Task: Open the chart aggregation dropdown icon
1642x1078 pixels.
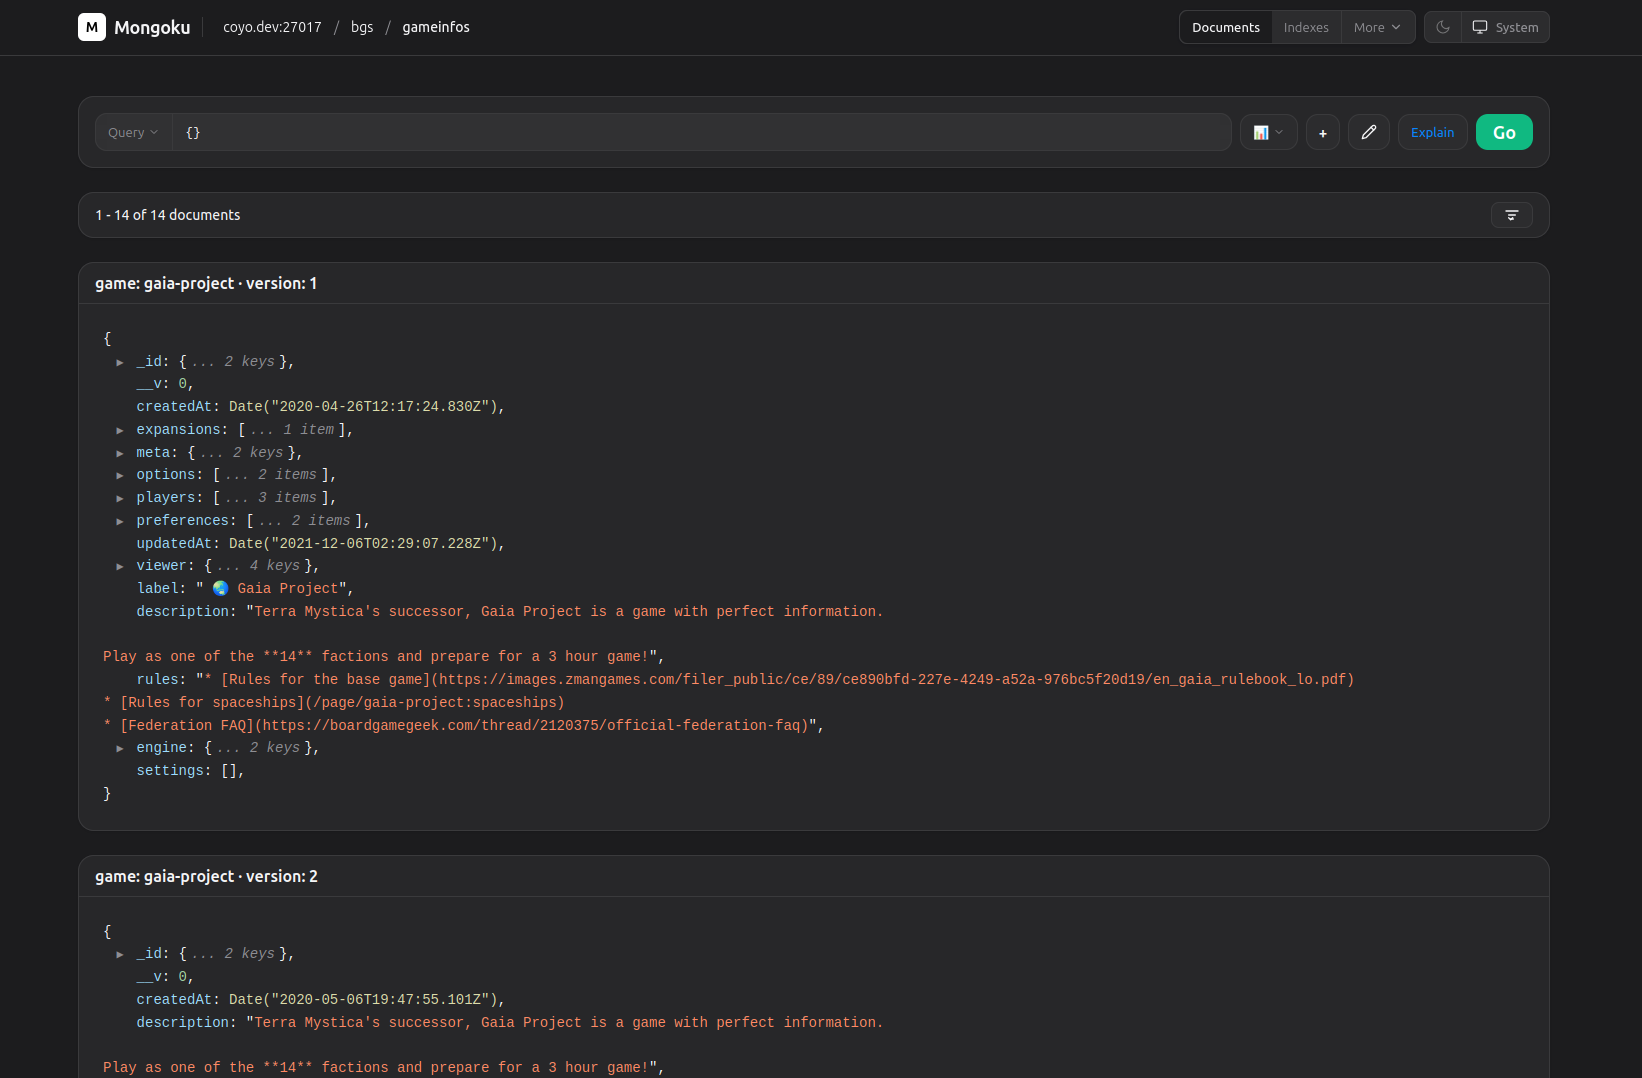Action: [1268, 132]
